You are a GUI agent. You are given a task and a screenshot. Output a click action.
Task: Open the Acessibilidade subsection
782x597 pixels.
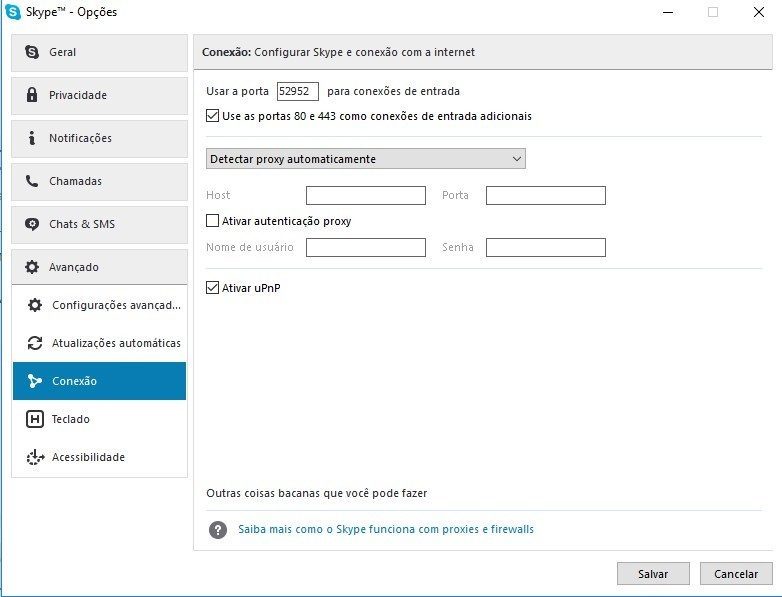pyautogui.click(x=100, y=457)
